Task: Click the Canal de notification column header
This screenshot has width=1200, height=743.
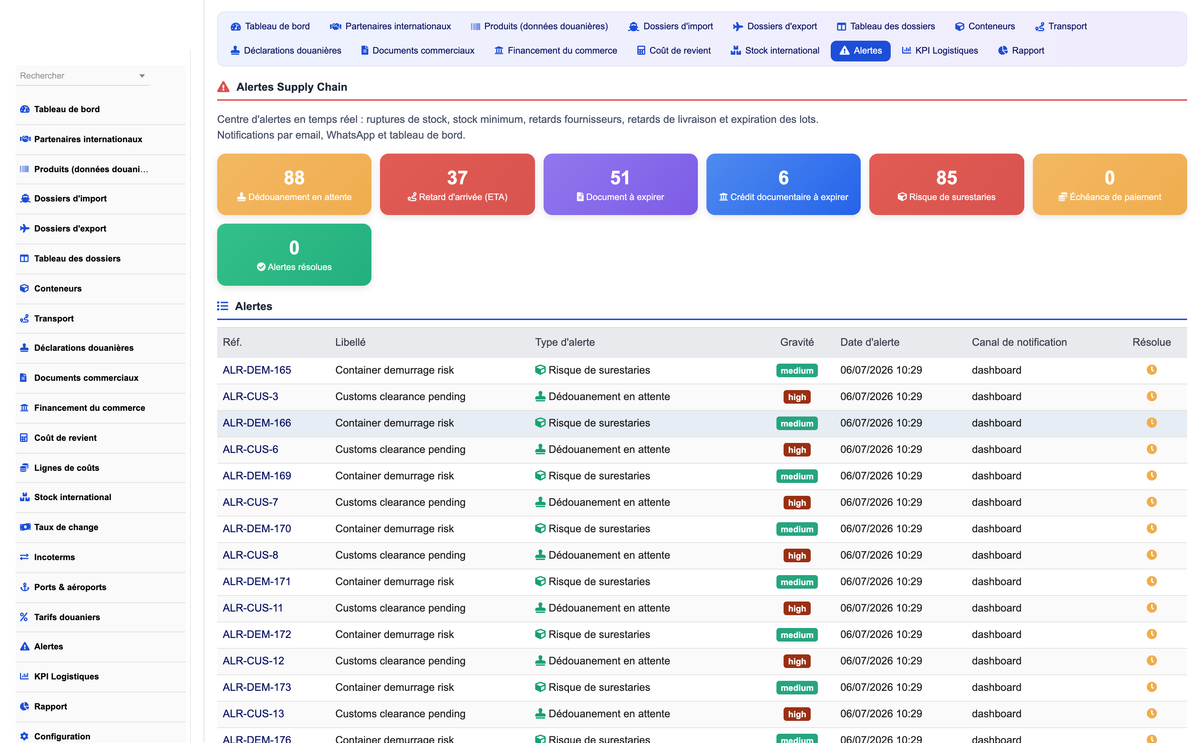Action: pyautogui.click(x=1019, y=342)
